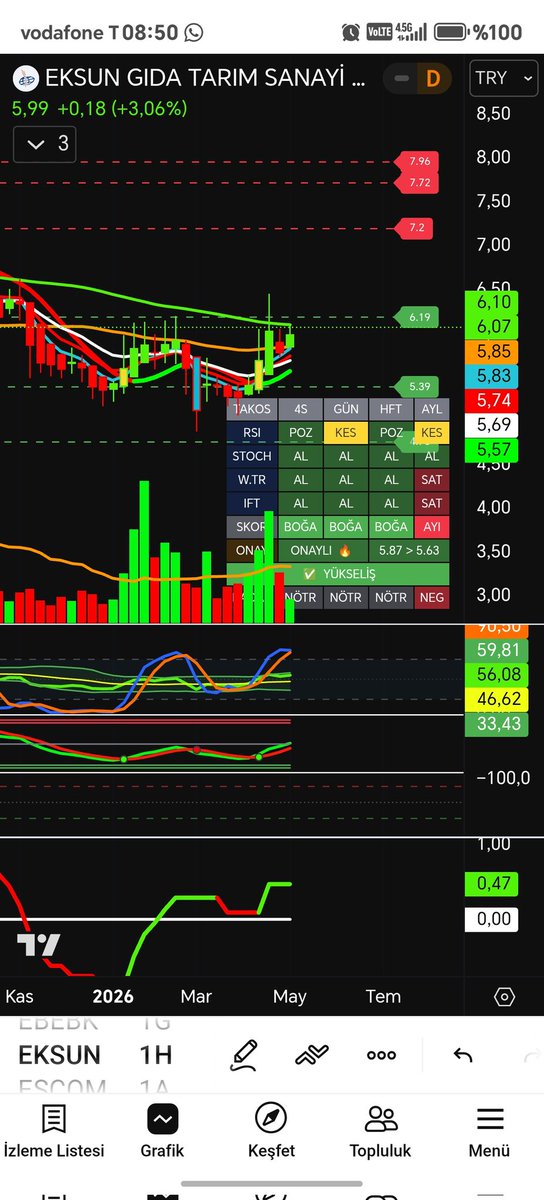The height and width of the screenshot is (1200, 544).
Task: Open chart settings hexagon icon
Action: [505, 997]
